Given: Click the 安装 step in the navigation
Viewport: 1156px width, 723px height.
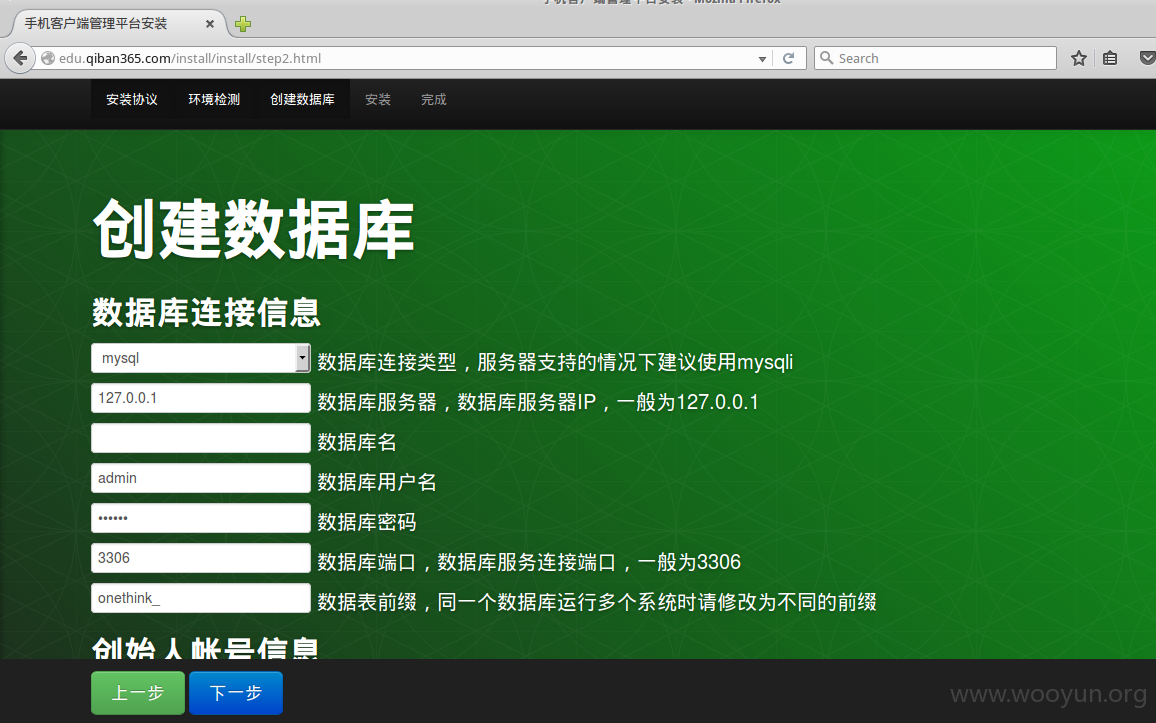Looking at the screenshot, I should (x=377, y=99).
